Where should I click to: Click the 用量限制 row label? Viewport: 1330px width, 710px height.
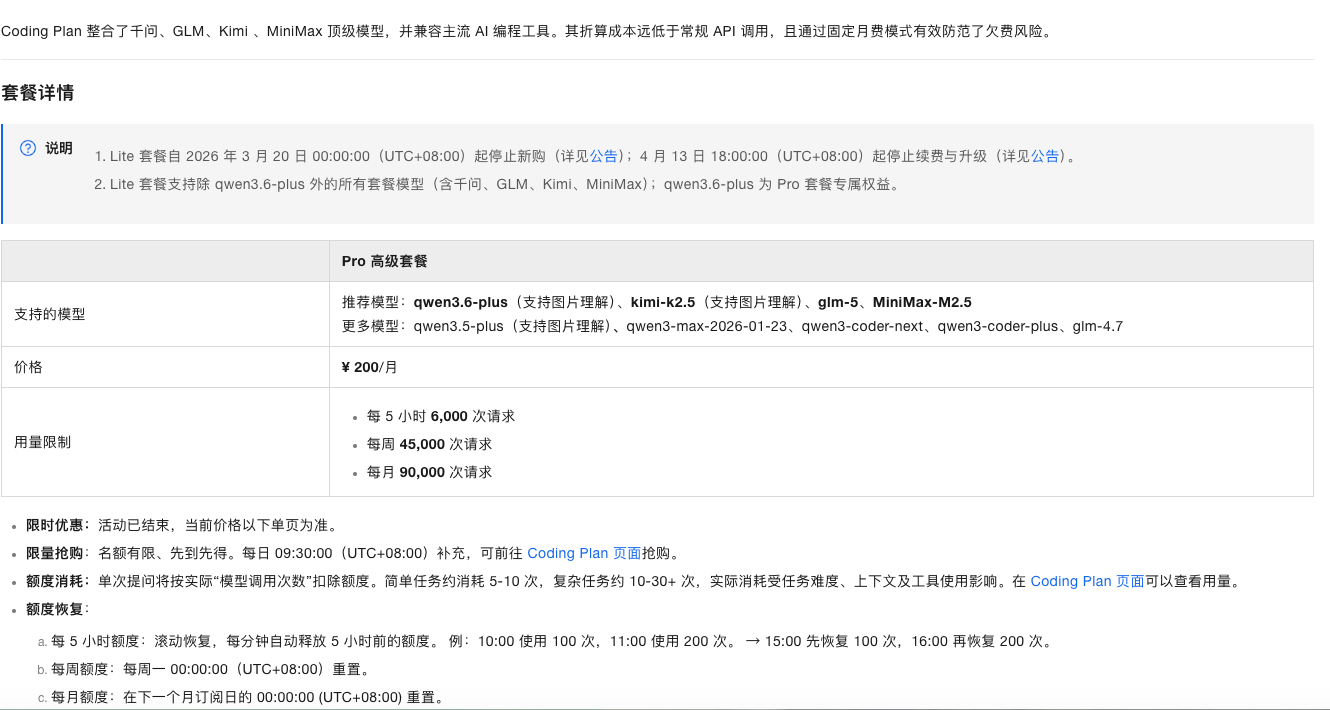[x=42, y=442]
